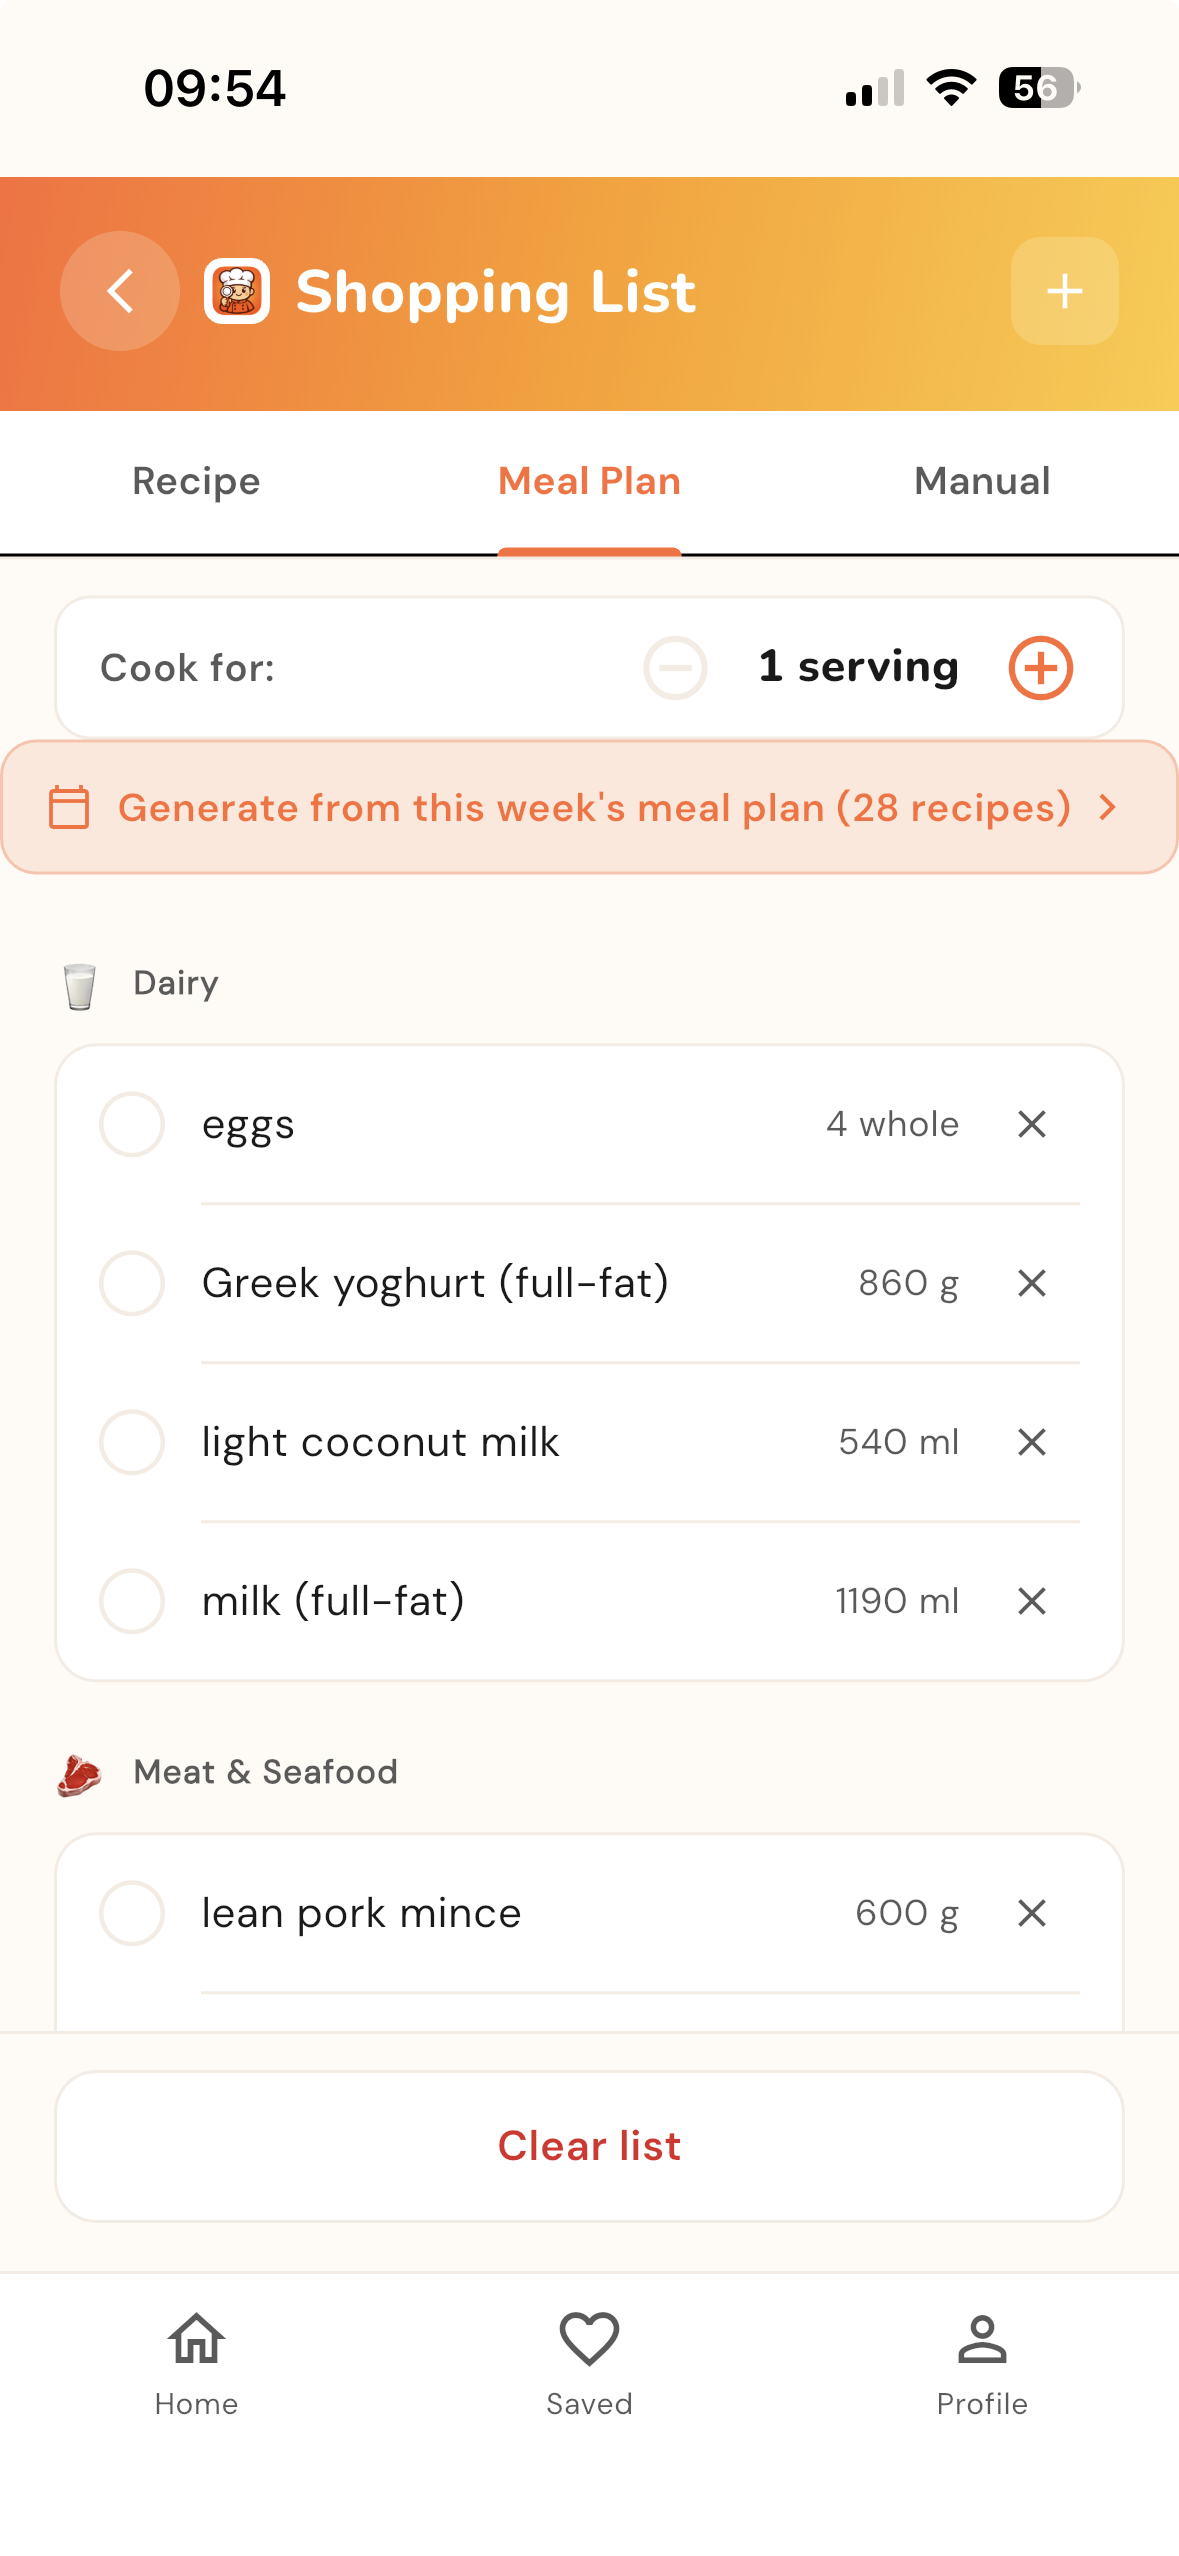Image resolution: width=1179 pixels, height=2556 pixels.
Task: Open Profile from bottom navigation
Action: [982, 2364]
